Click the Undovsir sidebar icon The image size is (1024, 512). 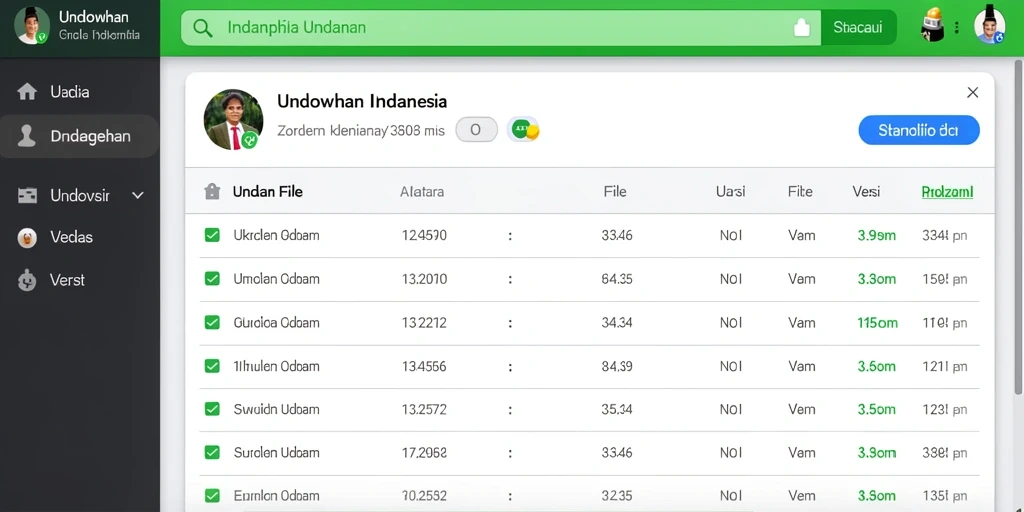point(27,195)
